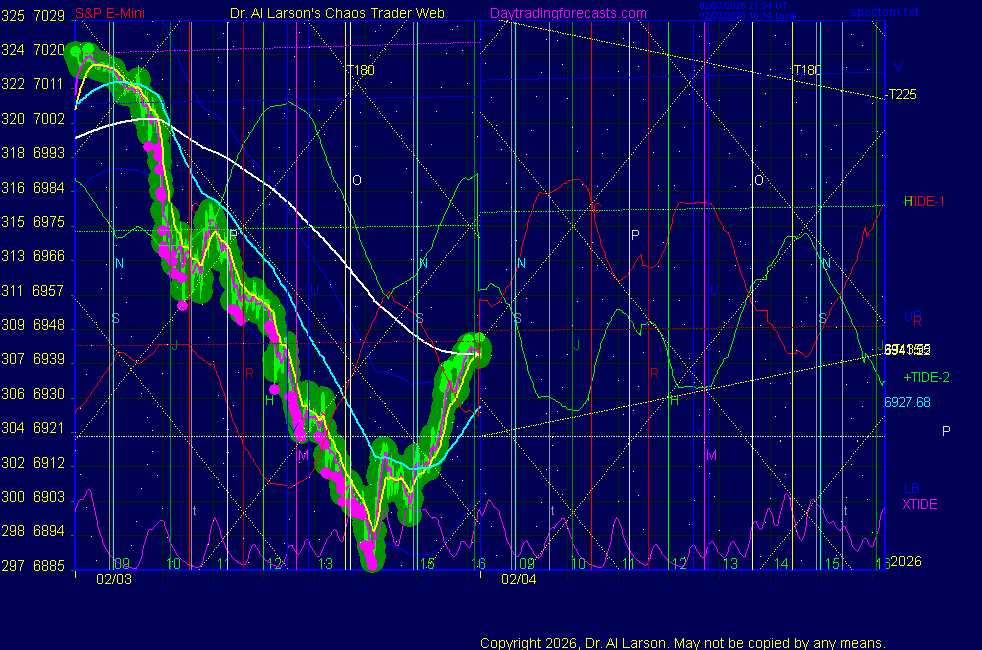Select the +TIDE-2 legend label
The image size is (982, 650).
pos(926,377)
